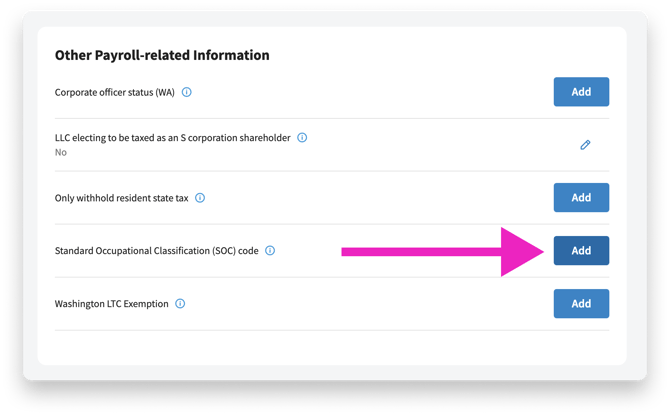Add Washington LTC Exemption
The height and width of the screenshot is (415, 670).
[581, 303]
